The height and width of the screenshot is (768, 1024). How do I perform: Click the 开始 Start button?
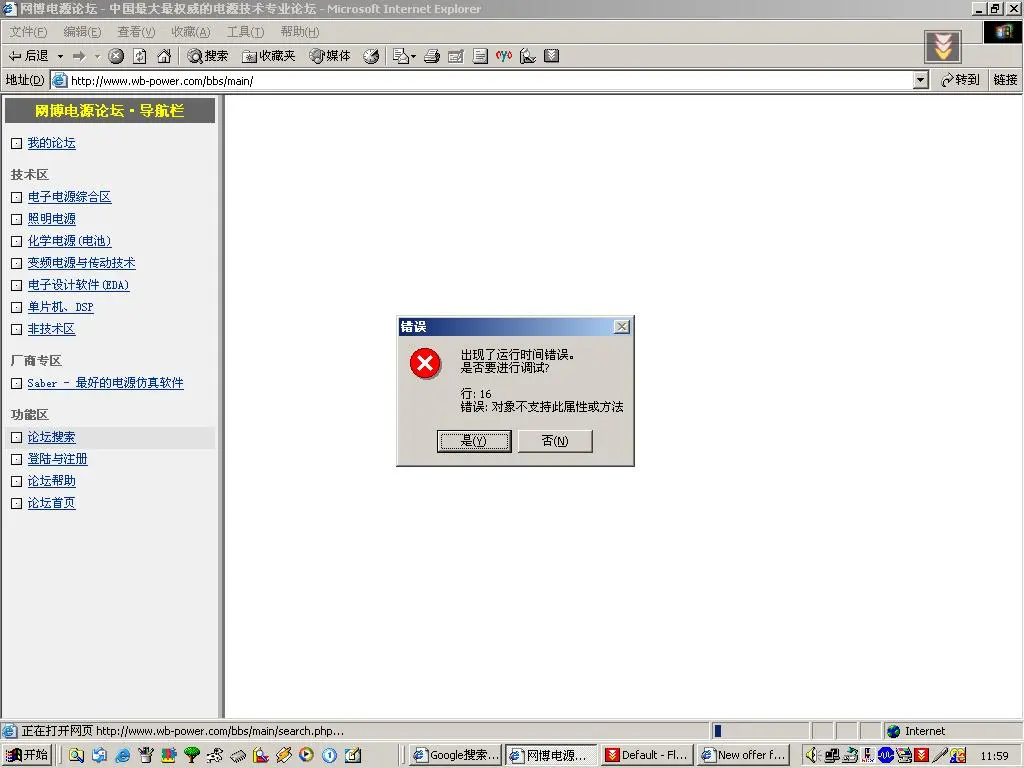[x=27, y=755]
